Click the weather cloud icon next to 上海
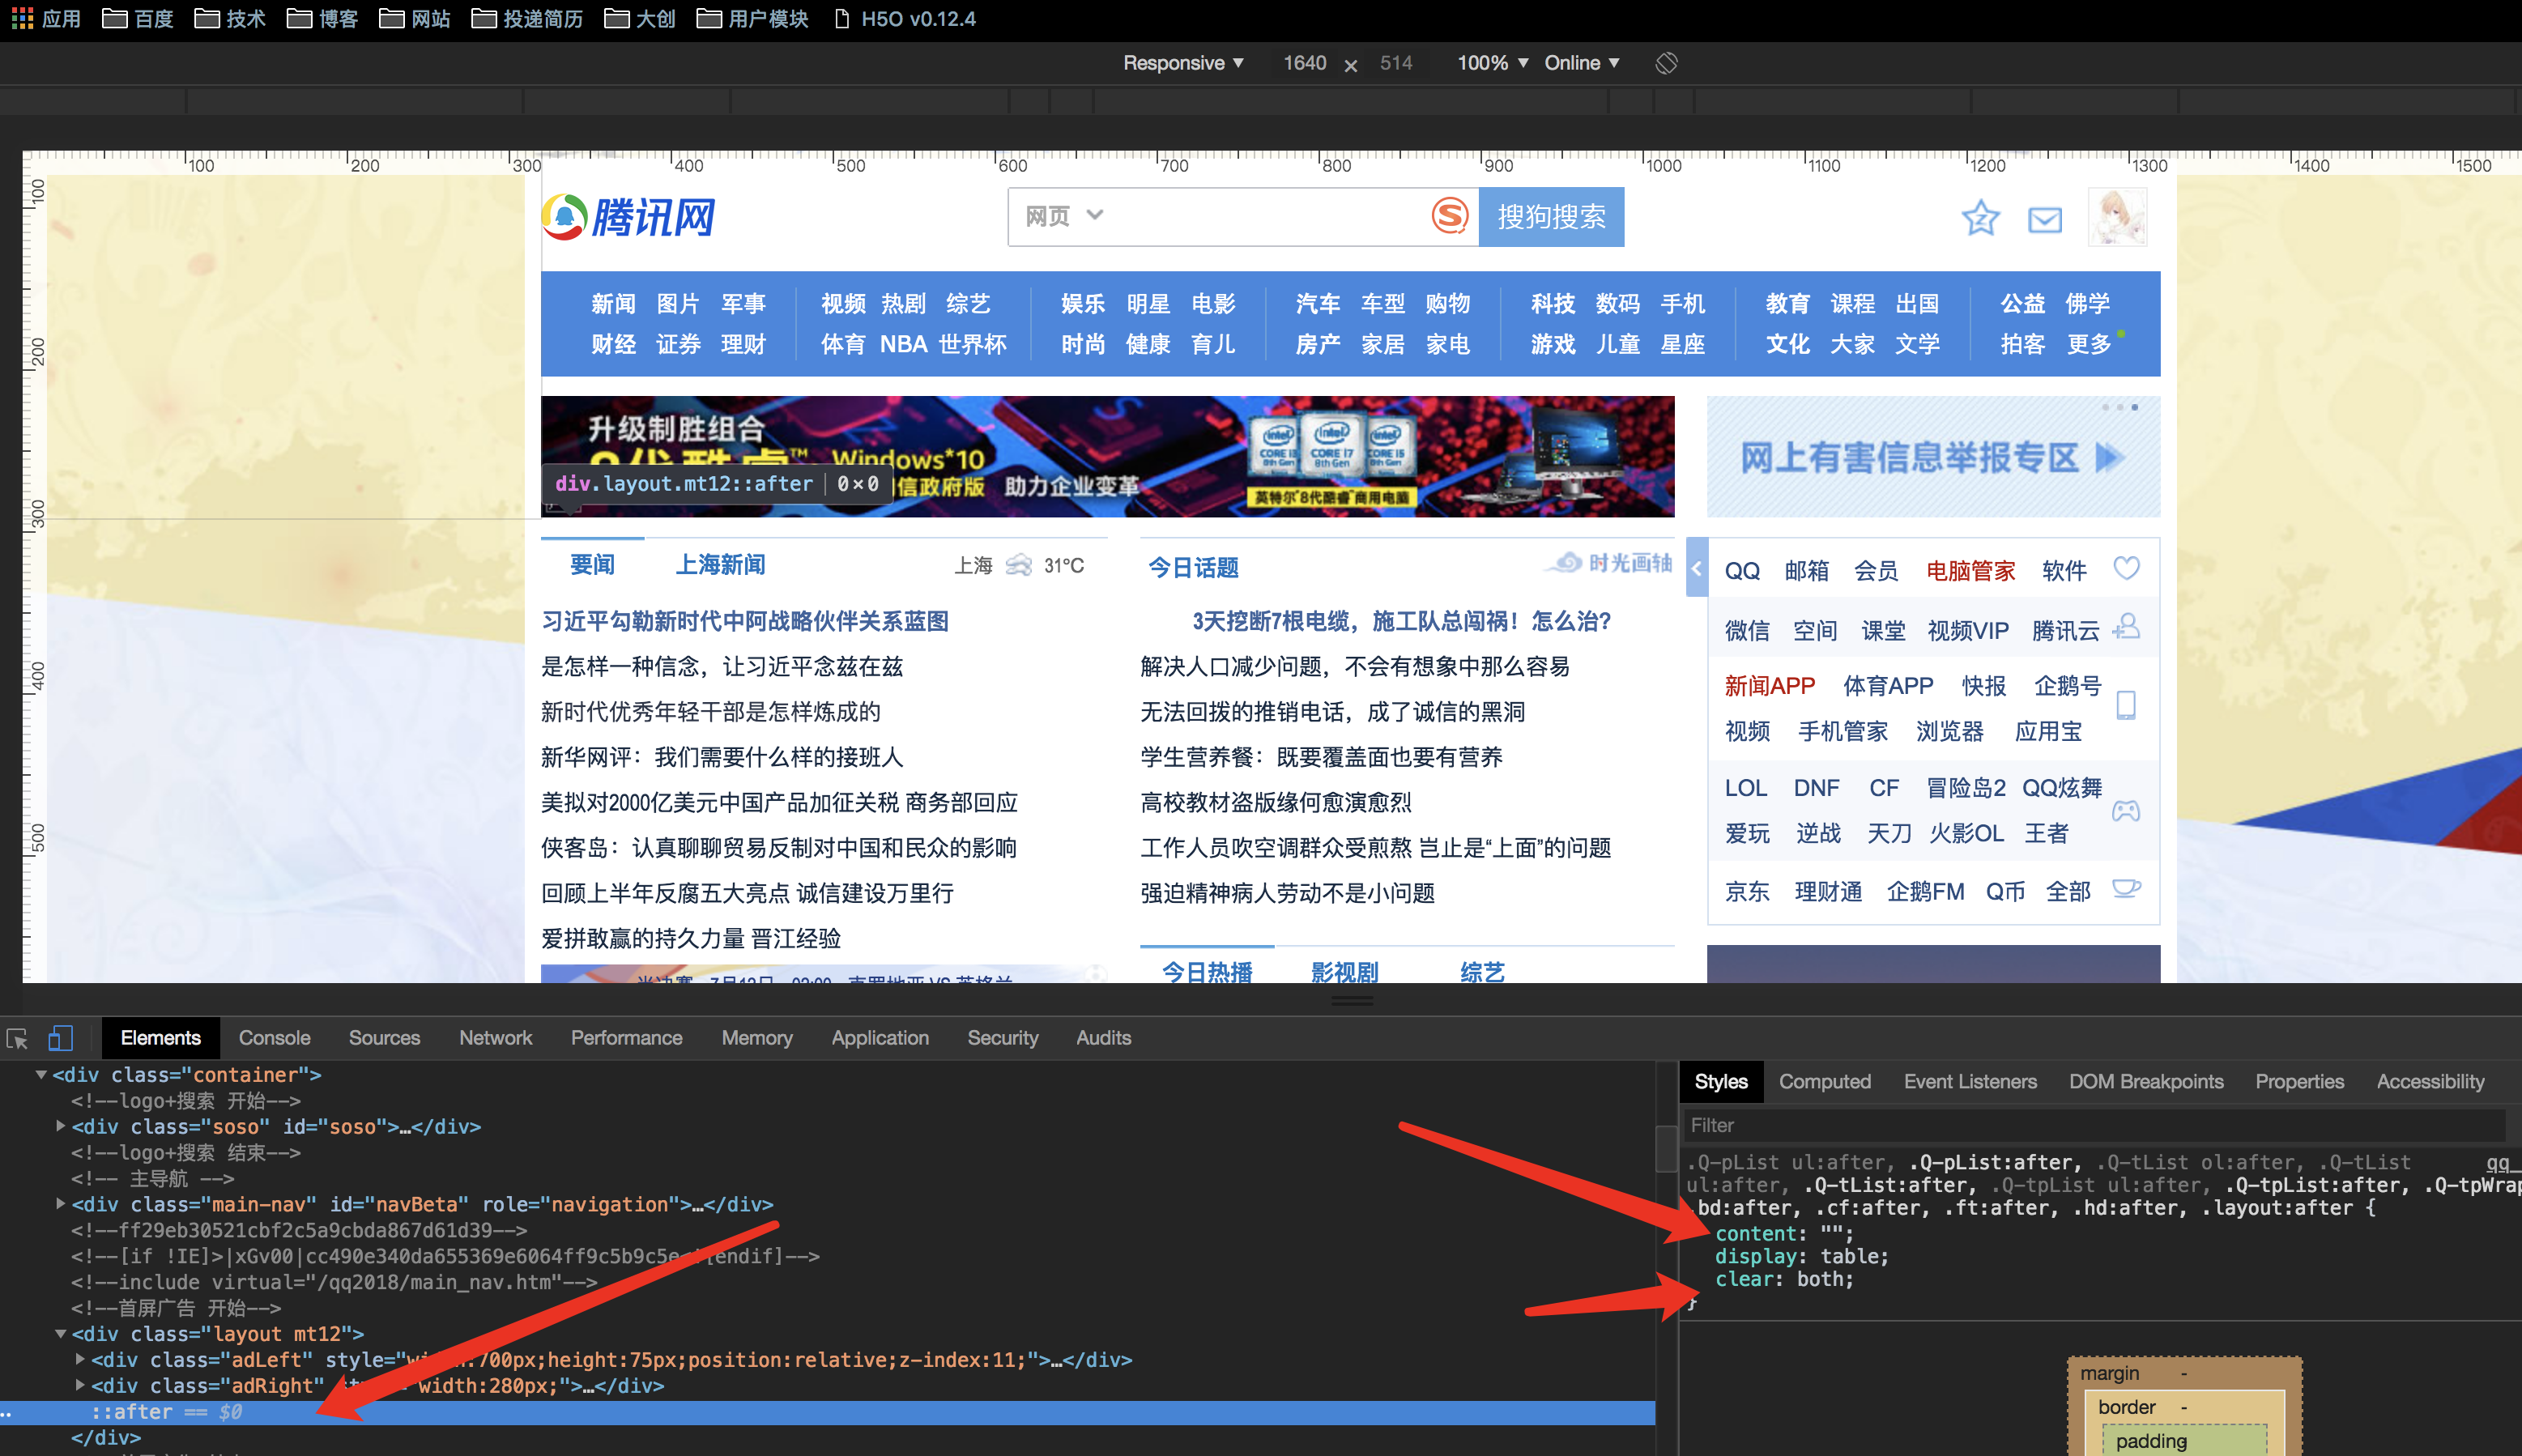 (1019, 565)
